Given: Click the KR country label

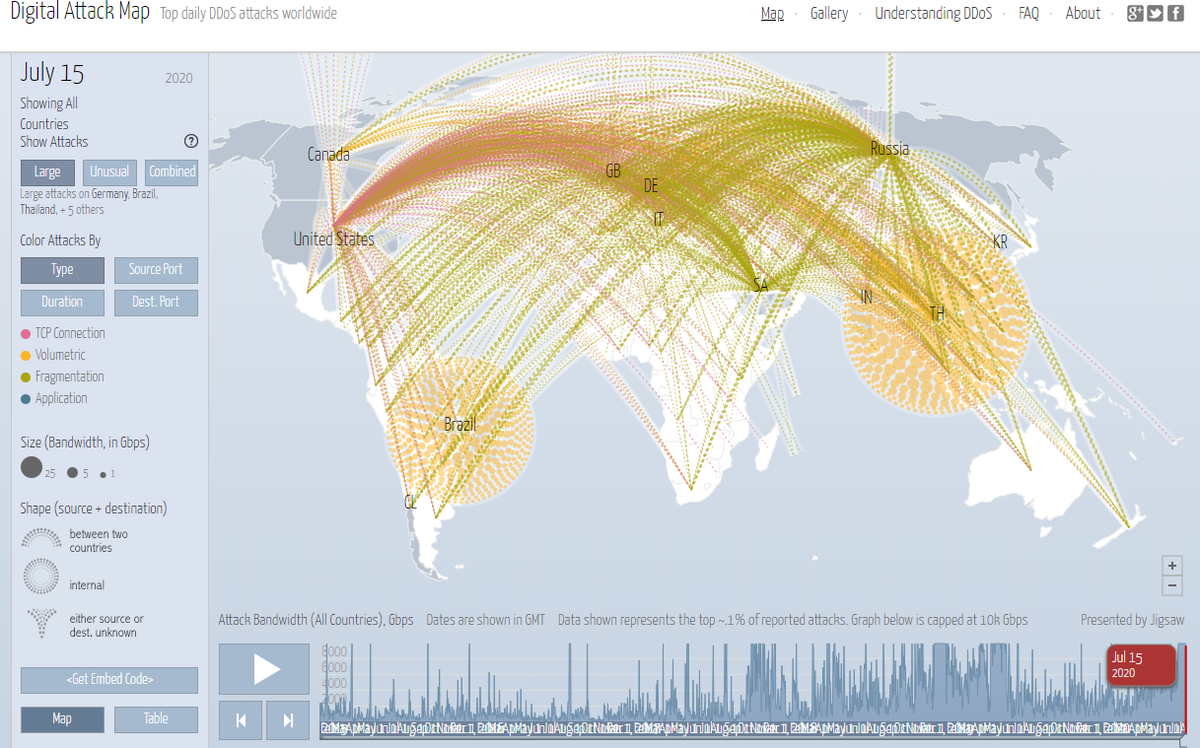Looking at the screenshot, I should point(1000,243).
